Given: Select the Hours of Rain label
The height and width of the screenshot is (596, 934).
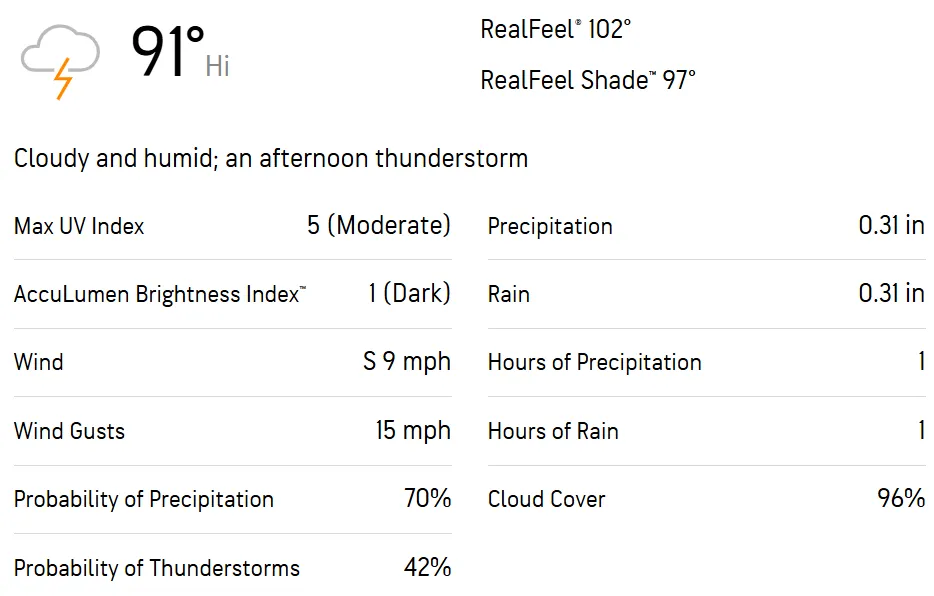Looking at the screenshot, I should pos(553,431).
